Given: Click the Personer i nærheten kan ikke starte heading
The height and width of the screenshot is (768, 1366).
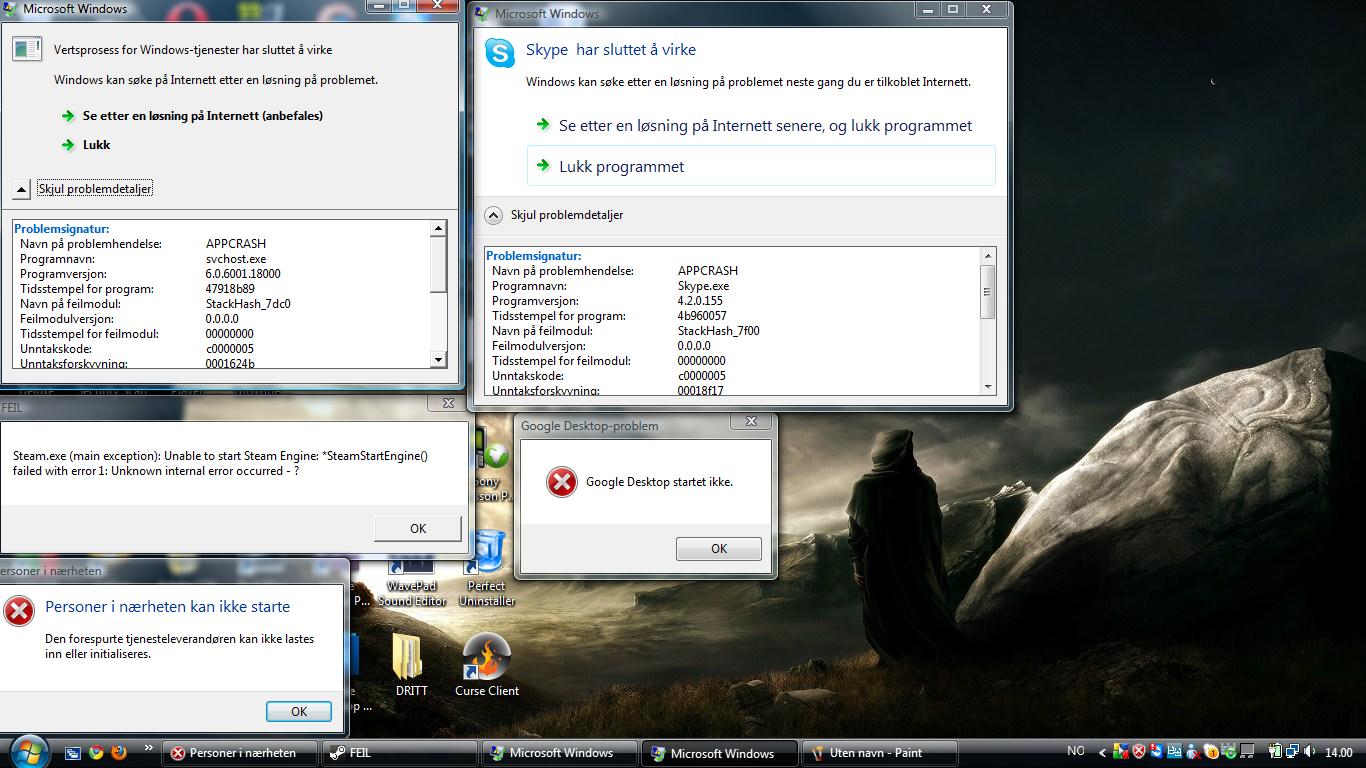Looking at the screenshot, I should (168, 607).
